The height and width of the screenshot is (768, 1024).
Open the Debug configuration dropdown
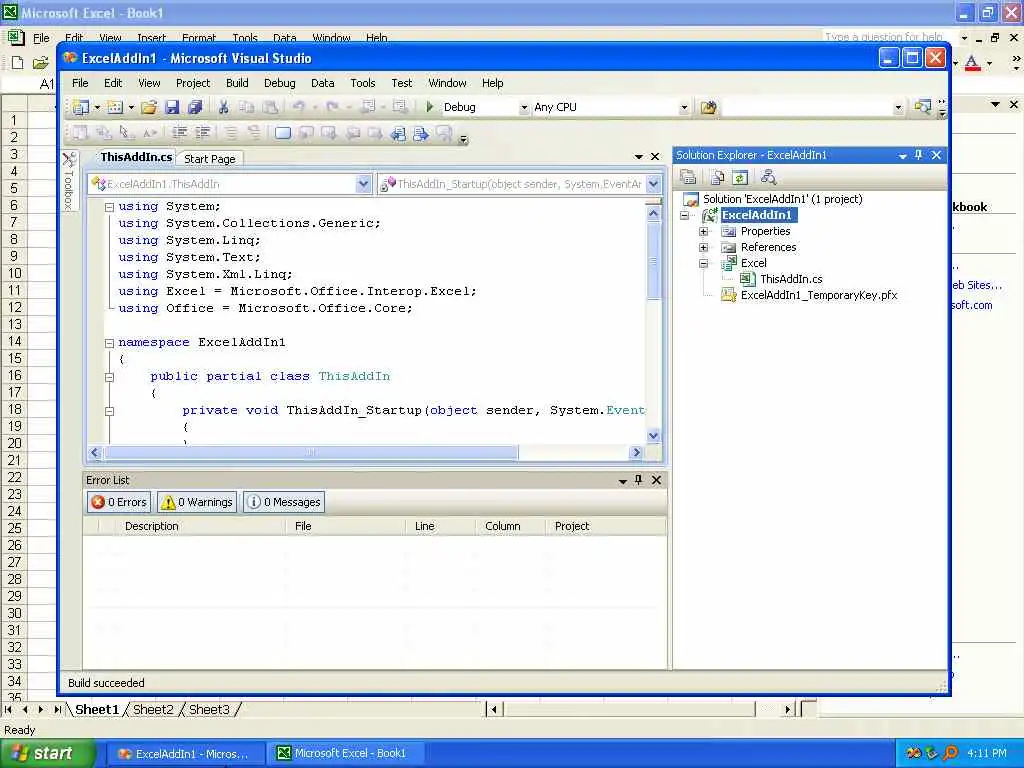coord(524,108)
